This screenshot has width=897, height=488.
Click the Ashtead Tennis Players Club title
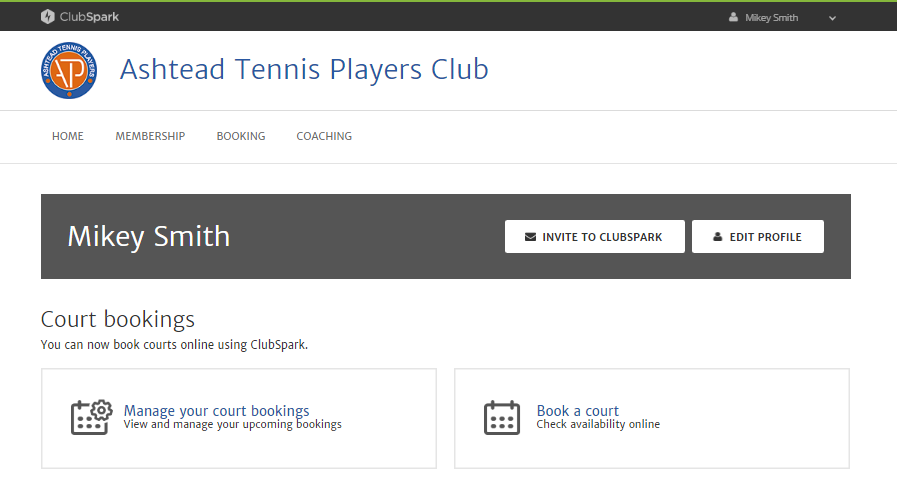(x=304, y=69)
